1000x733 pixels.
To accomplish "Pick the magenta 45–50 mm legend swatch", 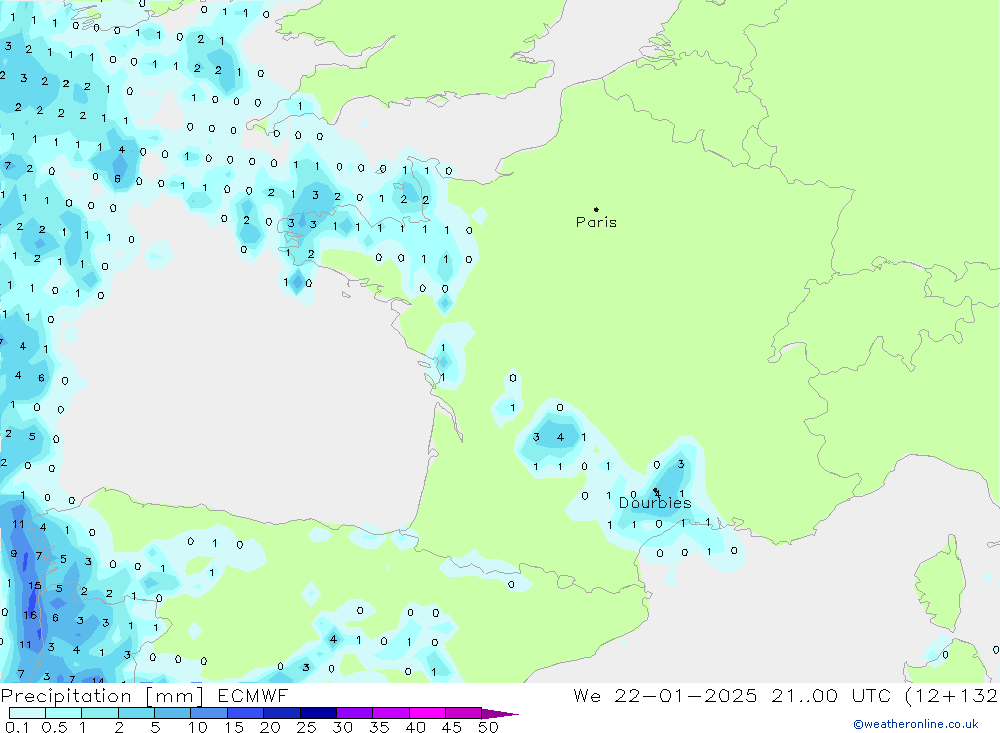I will coord(463,713).
